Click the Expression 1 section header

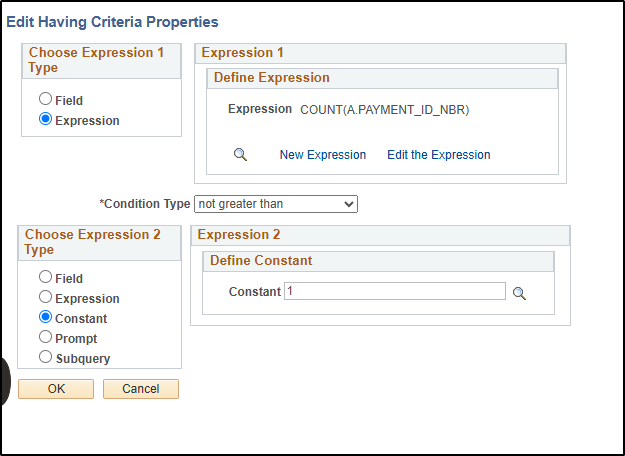click(x=380, y=53)
